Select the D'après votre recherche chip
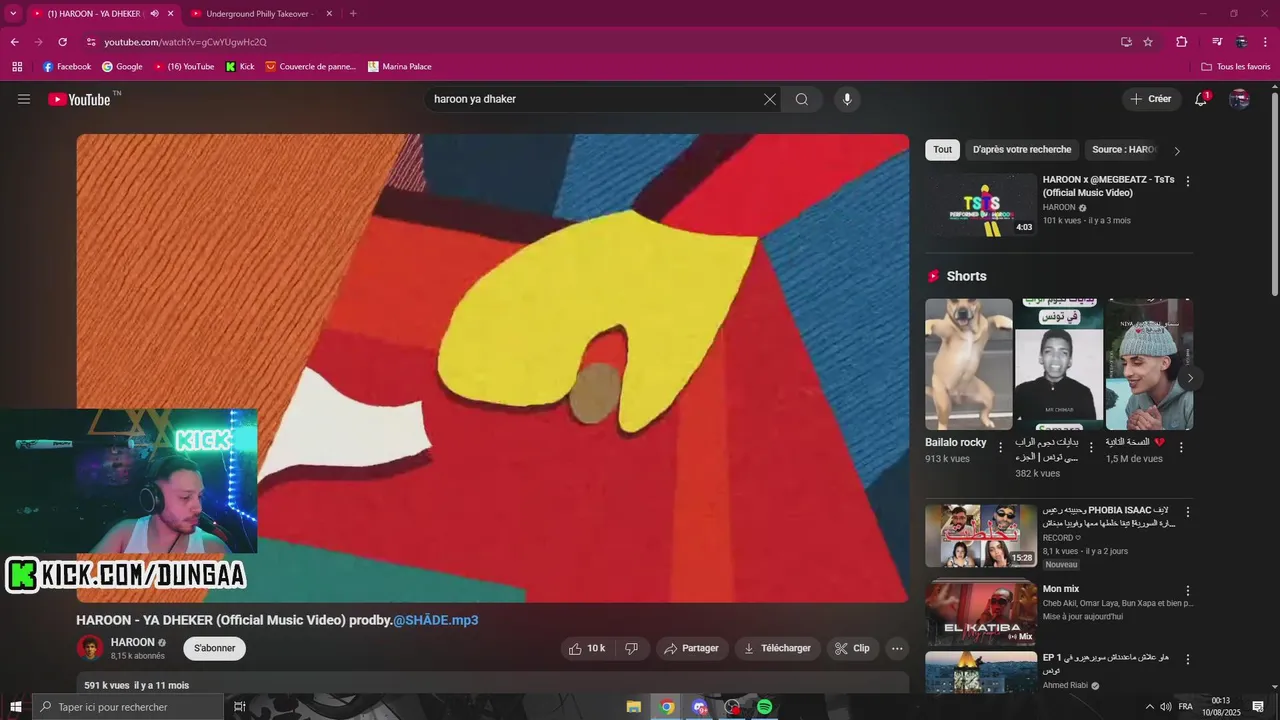The image size is (1280, 720). tap(1022, 150)
